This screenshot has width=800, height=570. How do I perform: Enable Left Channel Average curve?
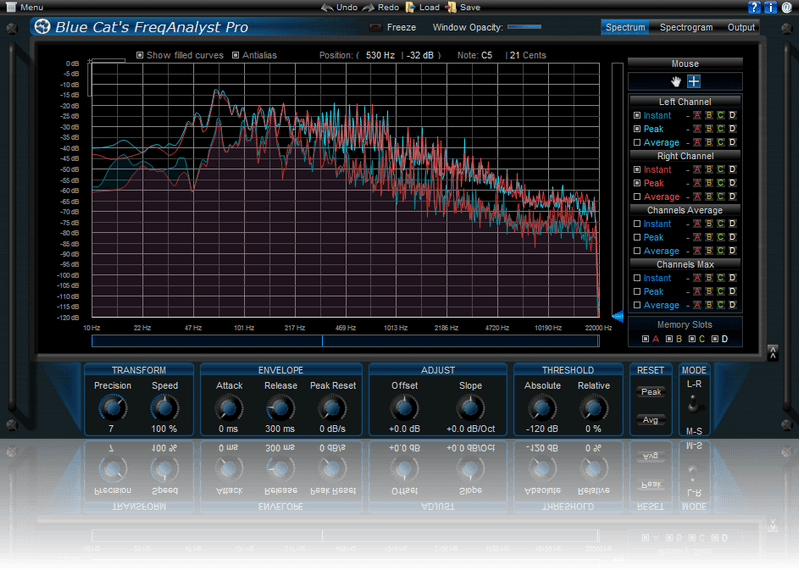(637, 142)
